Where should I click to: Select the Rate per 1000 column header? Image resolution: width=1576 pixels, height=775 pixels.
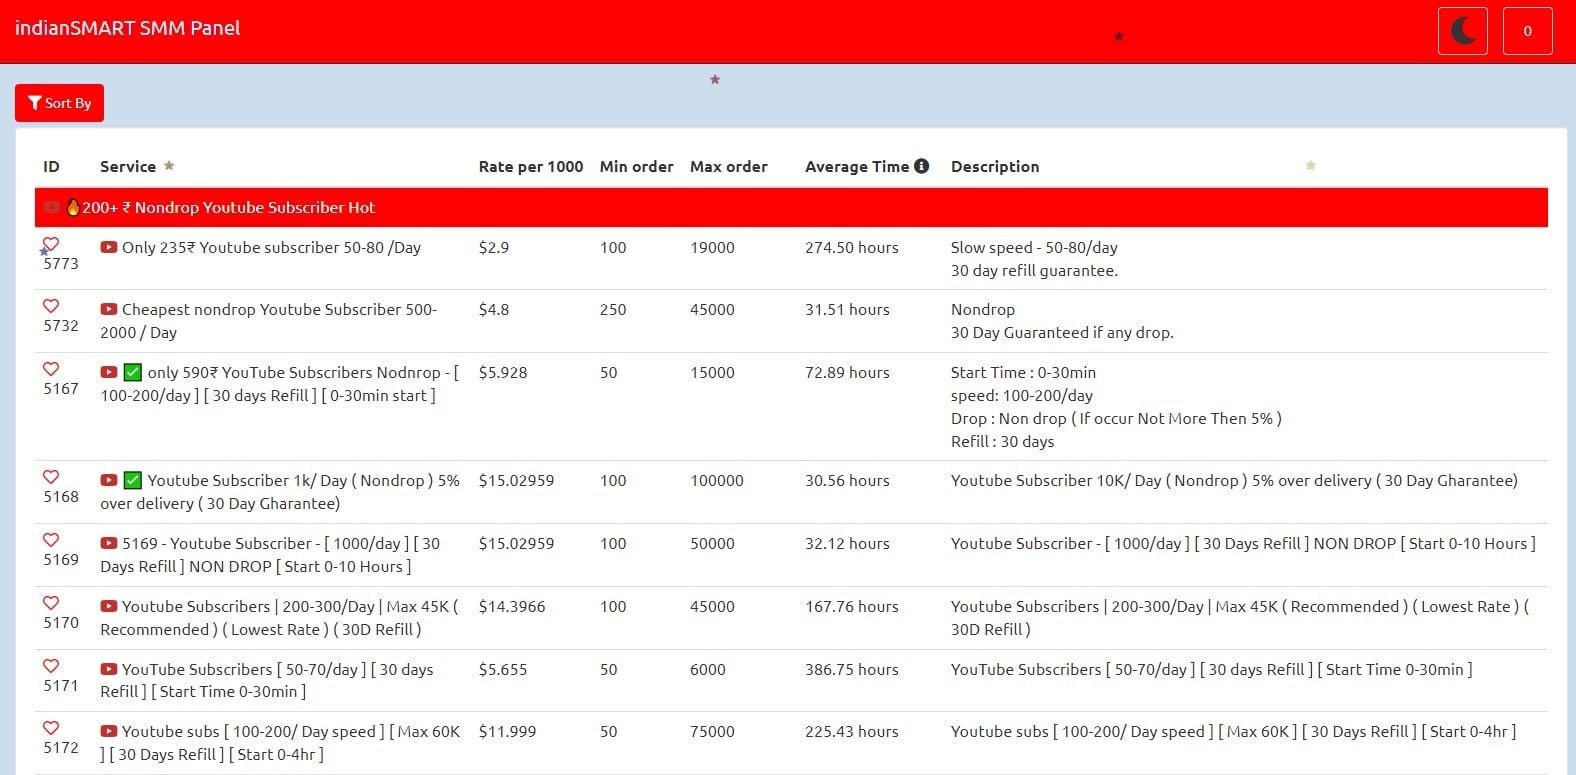point(530,167)
